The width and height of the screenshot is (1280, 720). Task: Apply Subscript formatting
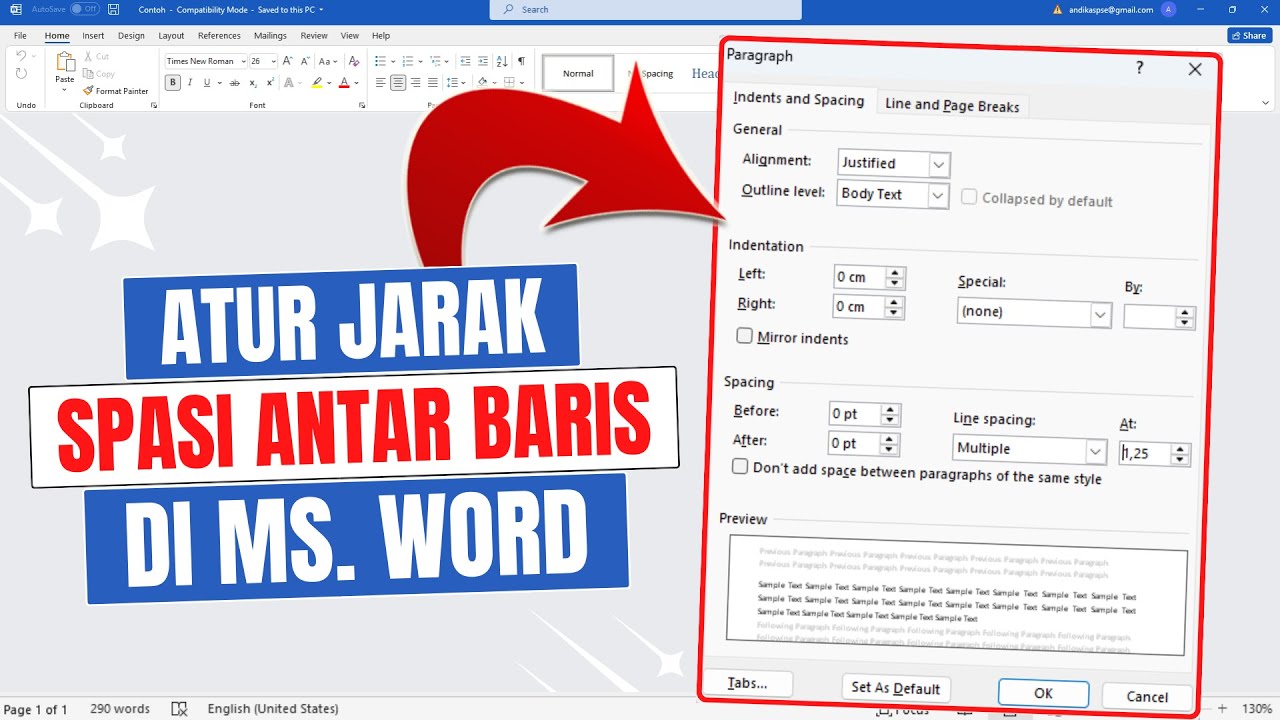(252, 83)
